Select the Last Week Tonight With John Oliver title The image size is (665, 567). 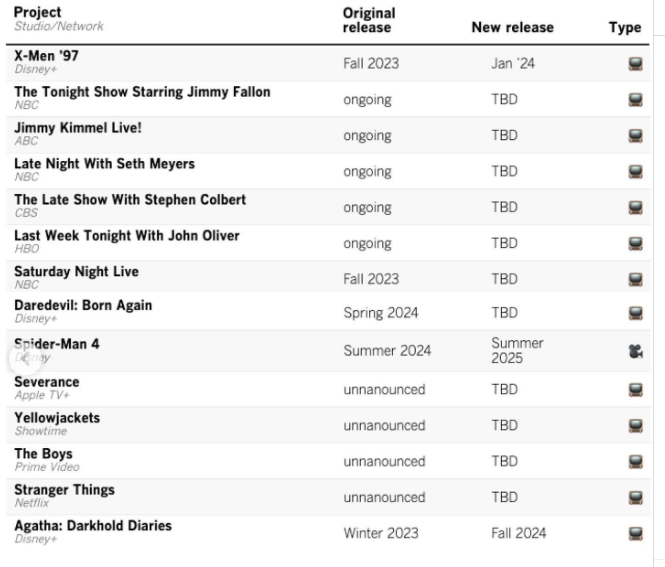tap(126, 236)
